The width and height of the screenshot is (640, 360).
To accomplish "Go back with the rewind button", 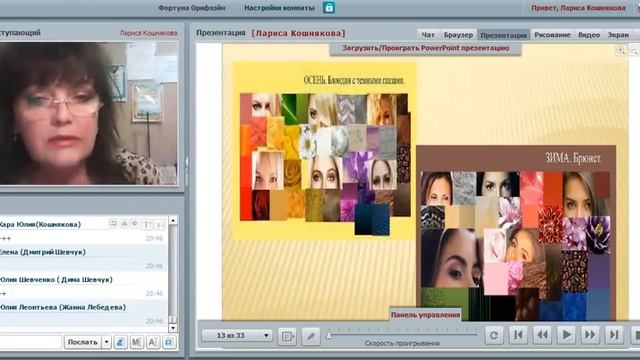I will pyautogui.click(x=542, y=335).
